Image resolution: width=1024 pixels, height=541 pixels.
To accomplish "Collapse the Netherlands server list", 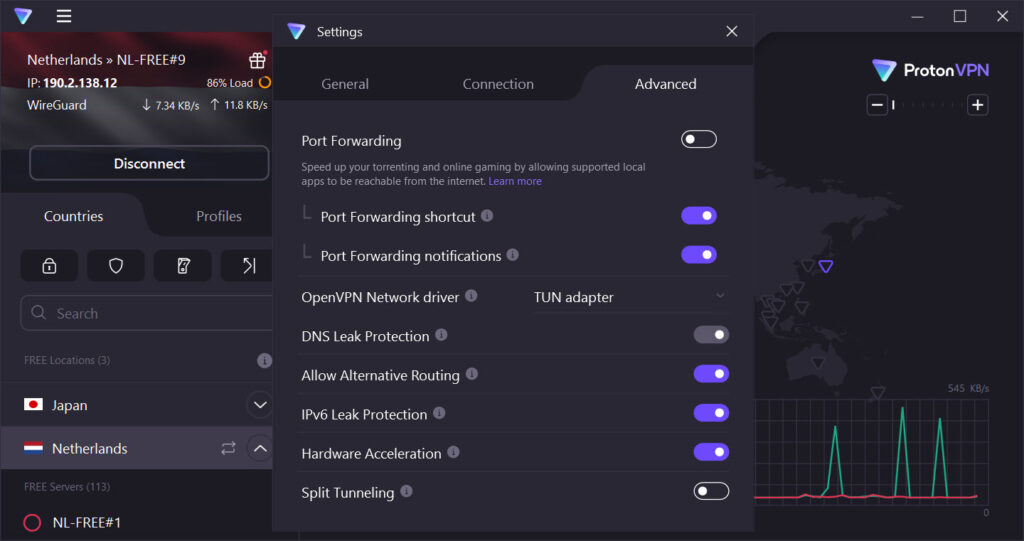I will click(260, 448).
